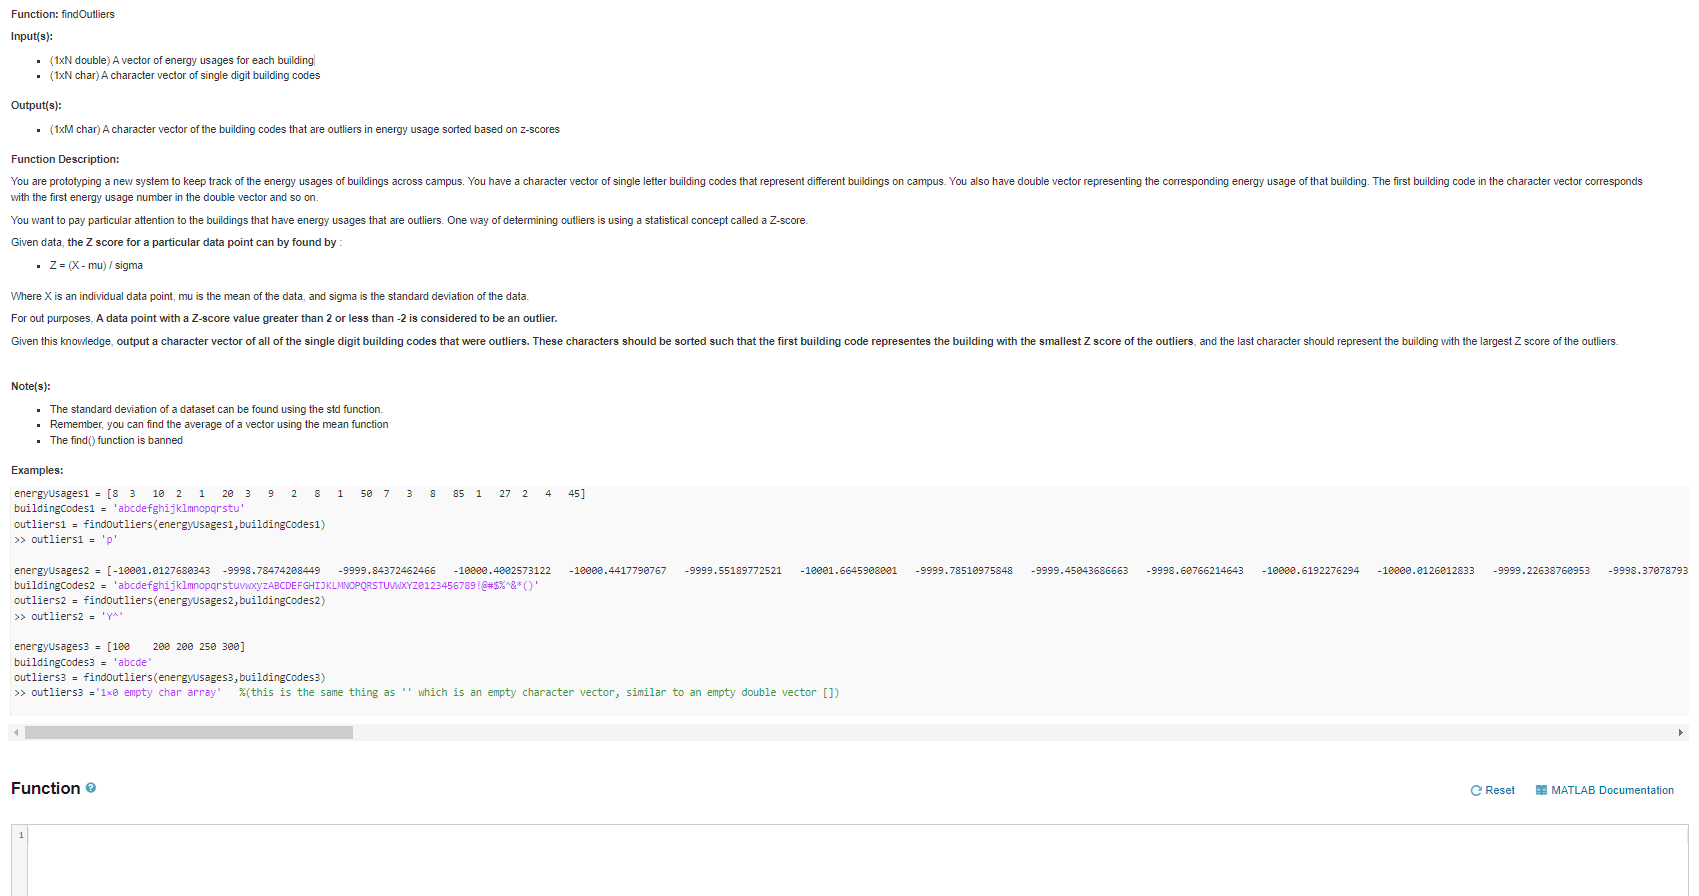1699x896 pixels.
Task: Click the note about the mean function
Action: pyautogui.click(x=219, y=424)
